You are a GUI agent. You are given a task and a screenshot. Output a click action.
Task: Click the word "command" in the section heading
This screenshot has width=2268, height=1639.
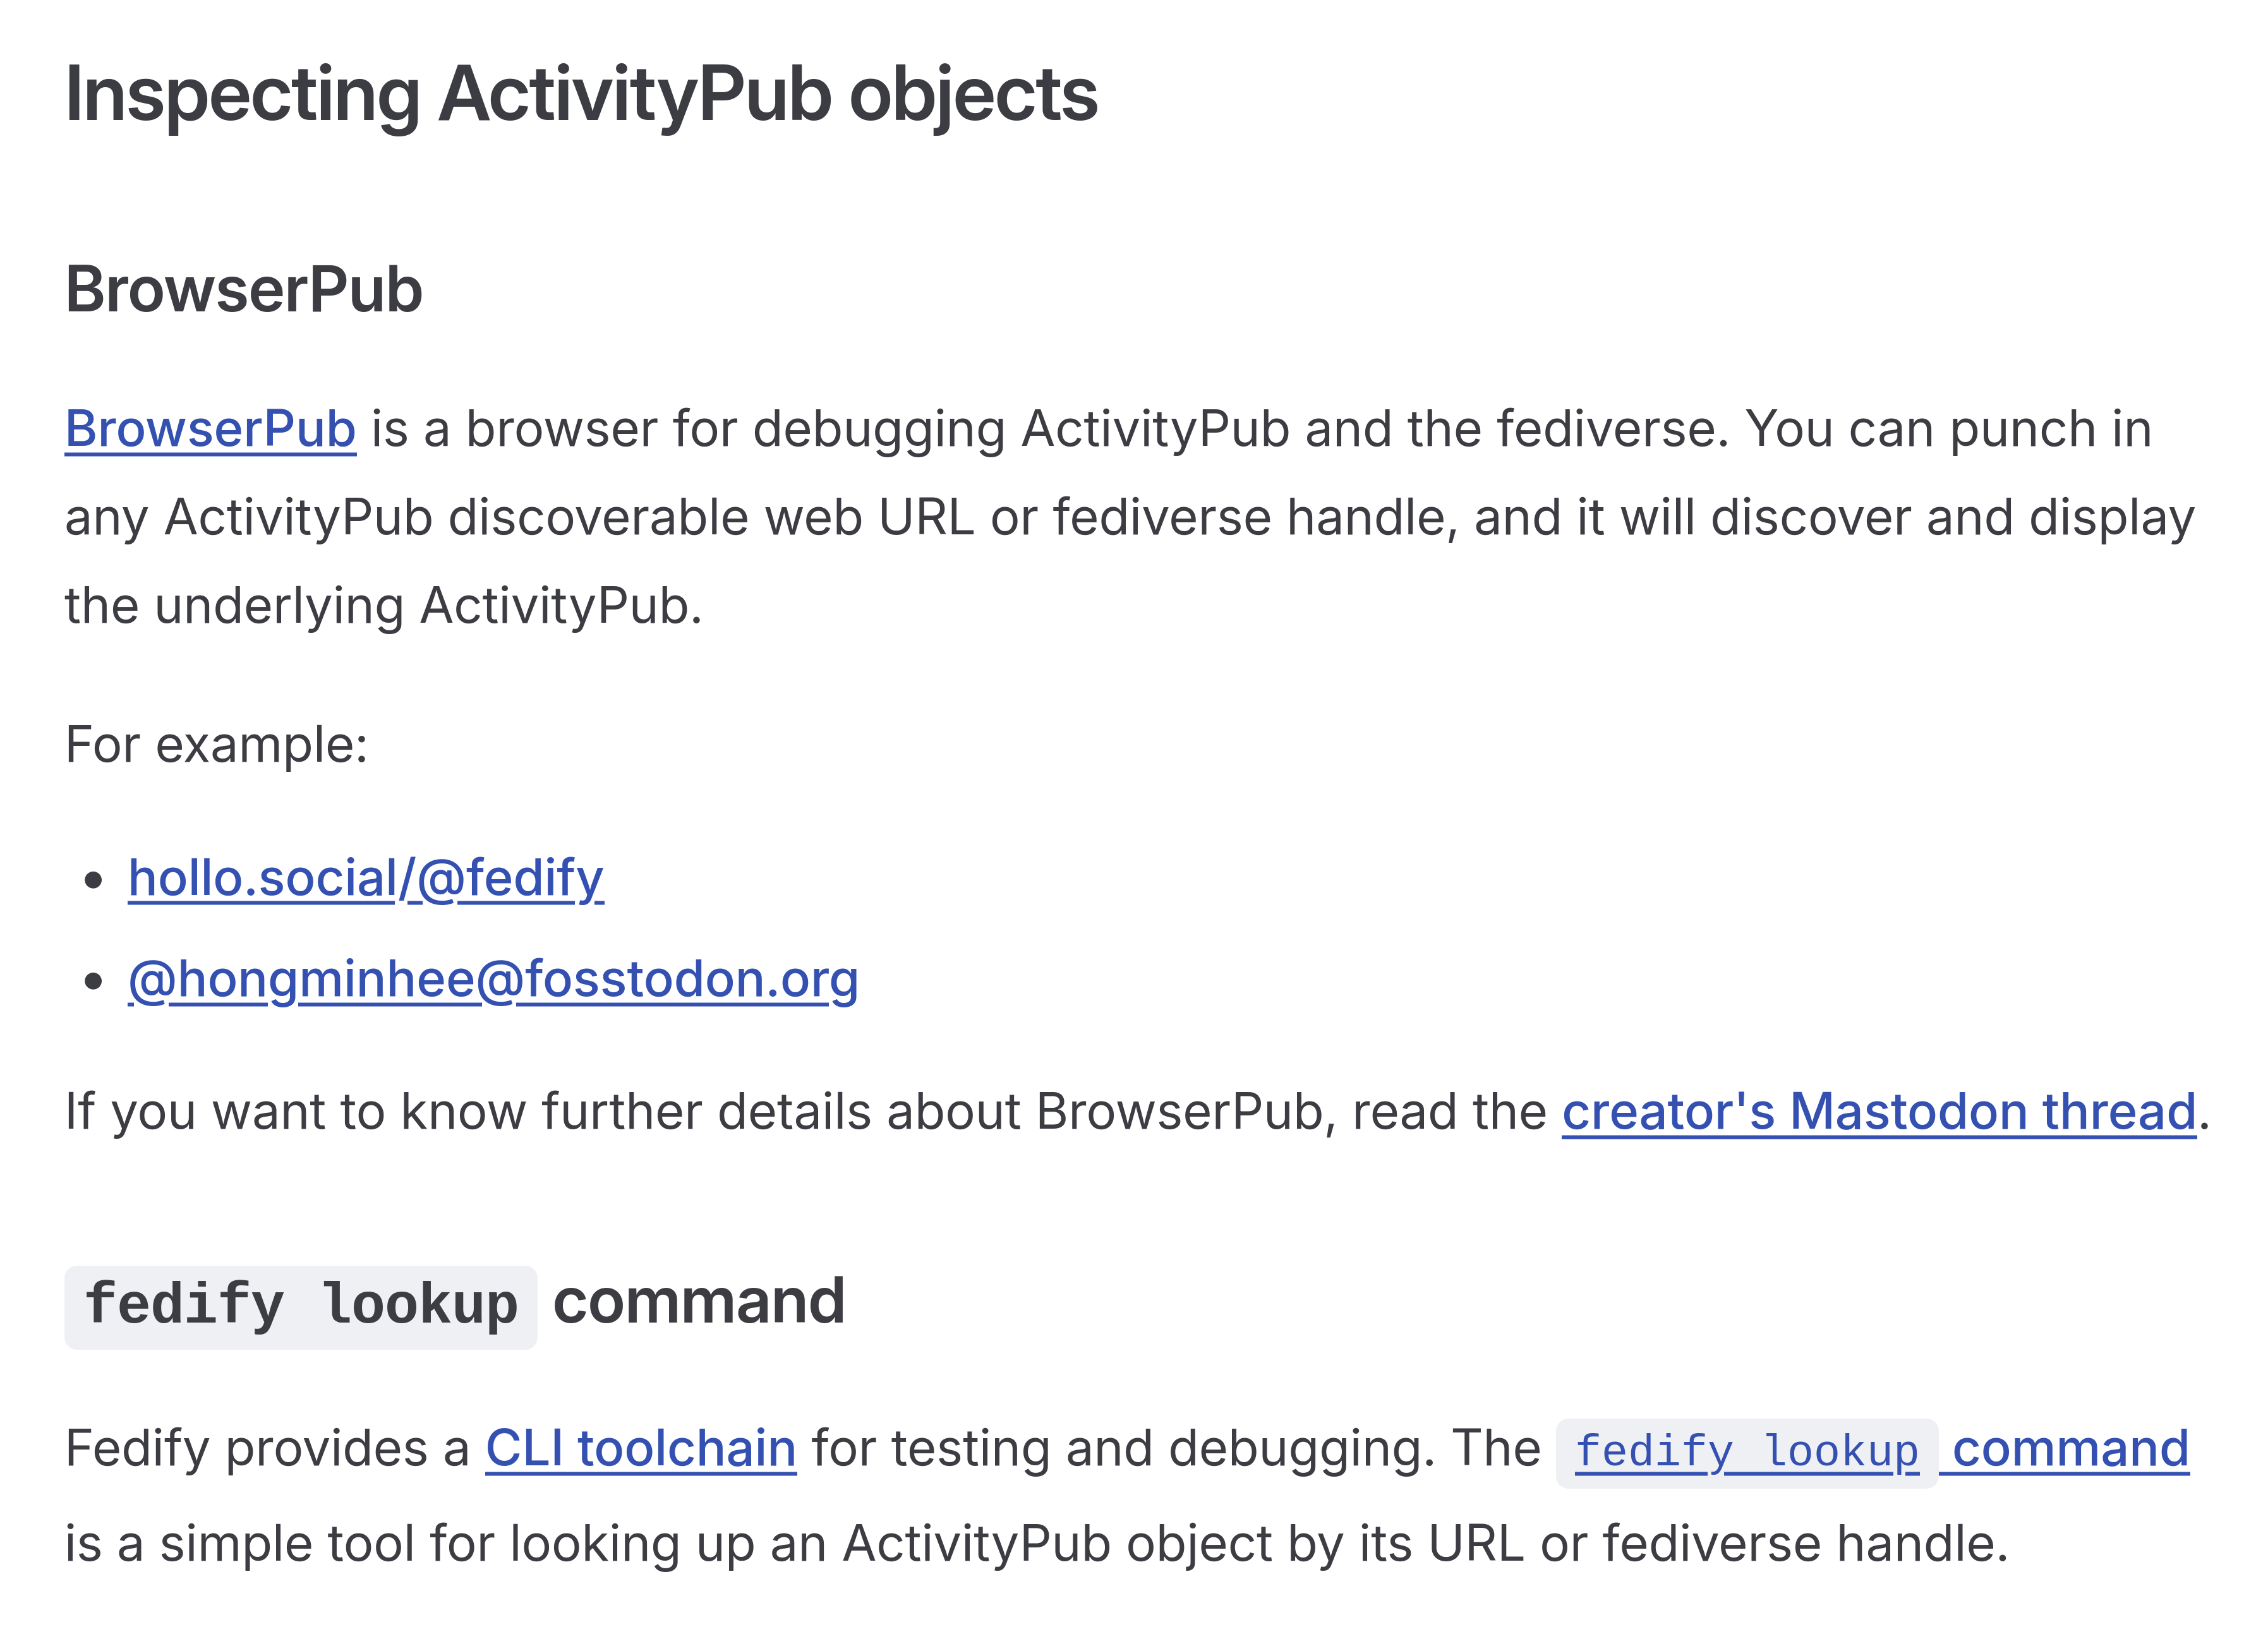point(699,1302)
